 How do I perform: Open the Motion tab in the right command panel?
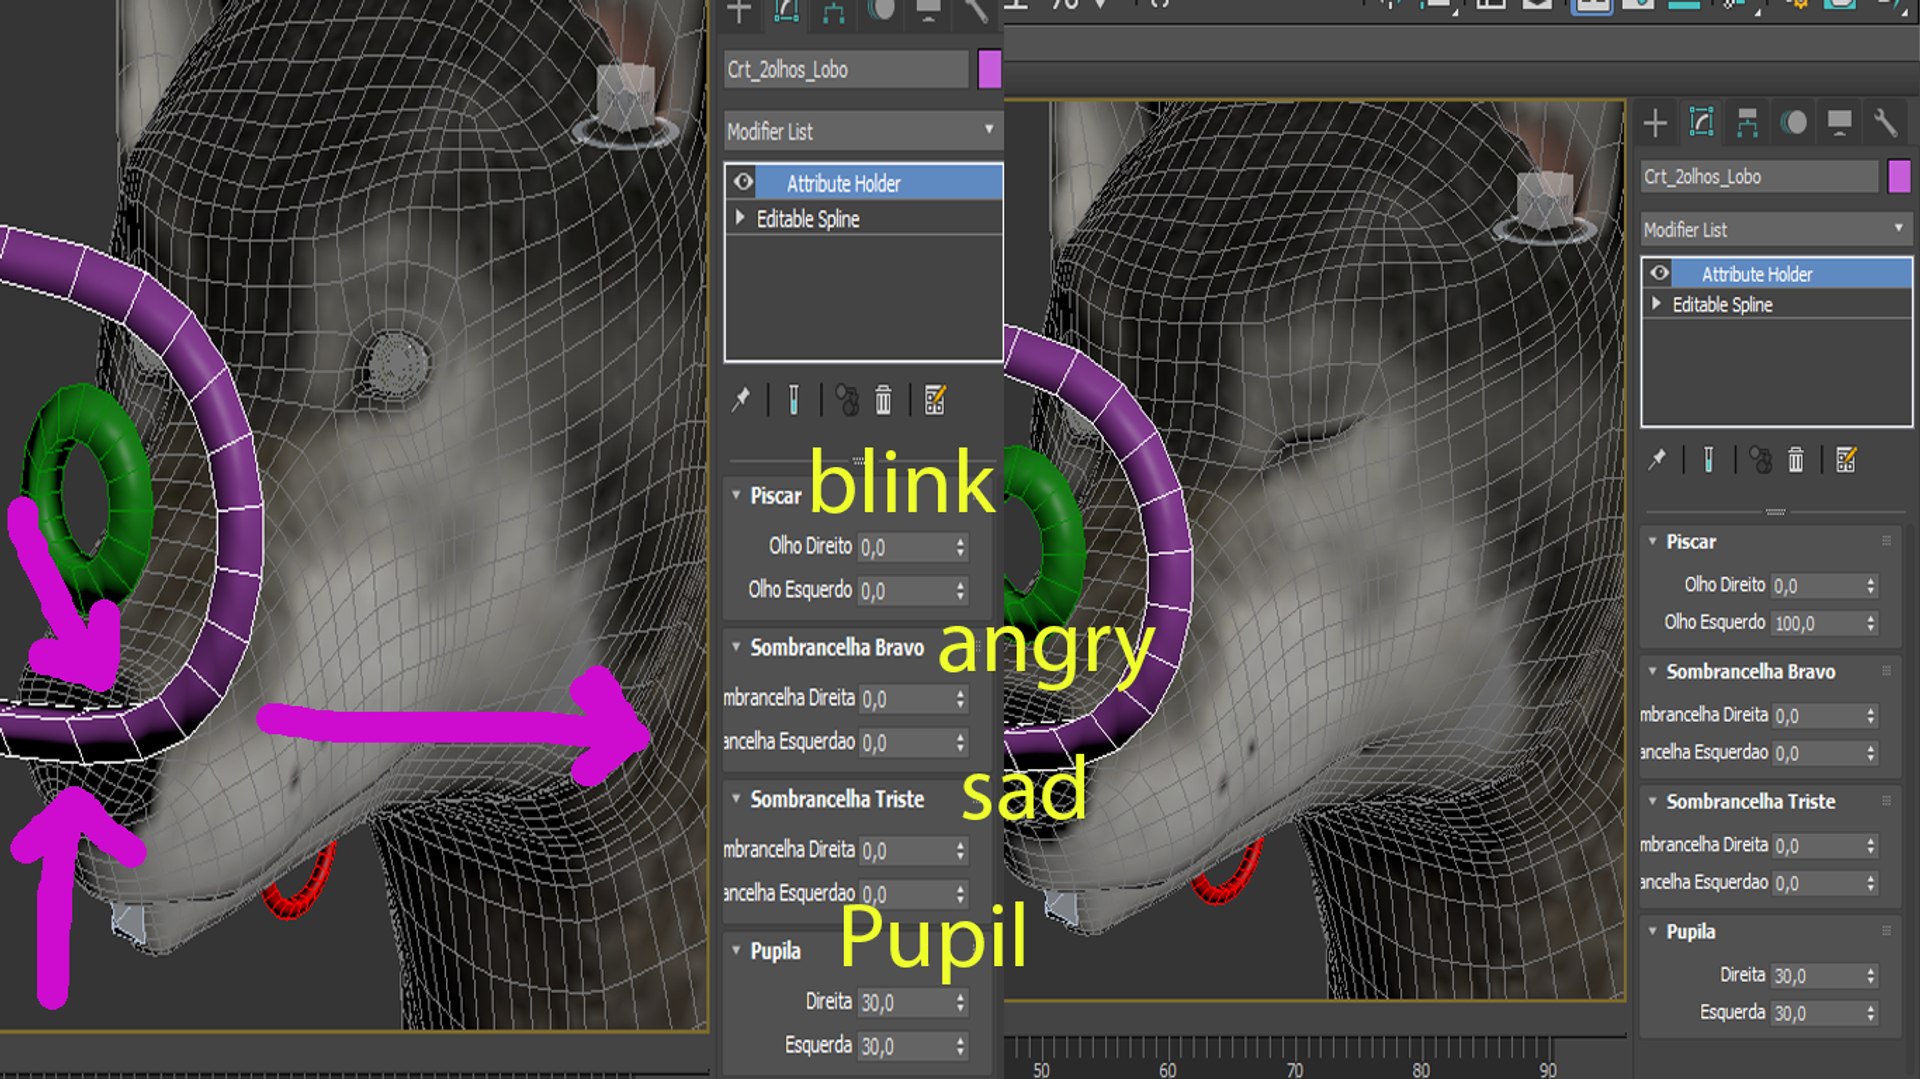point(1794,123)
